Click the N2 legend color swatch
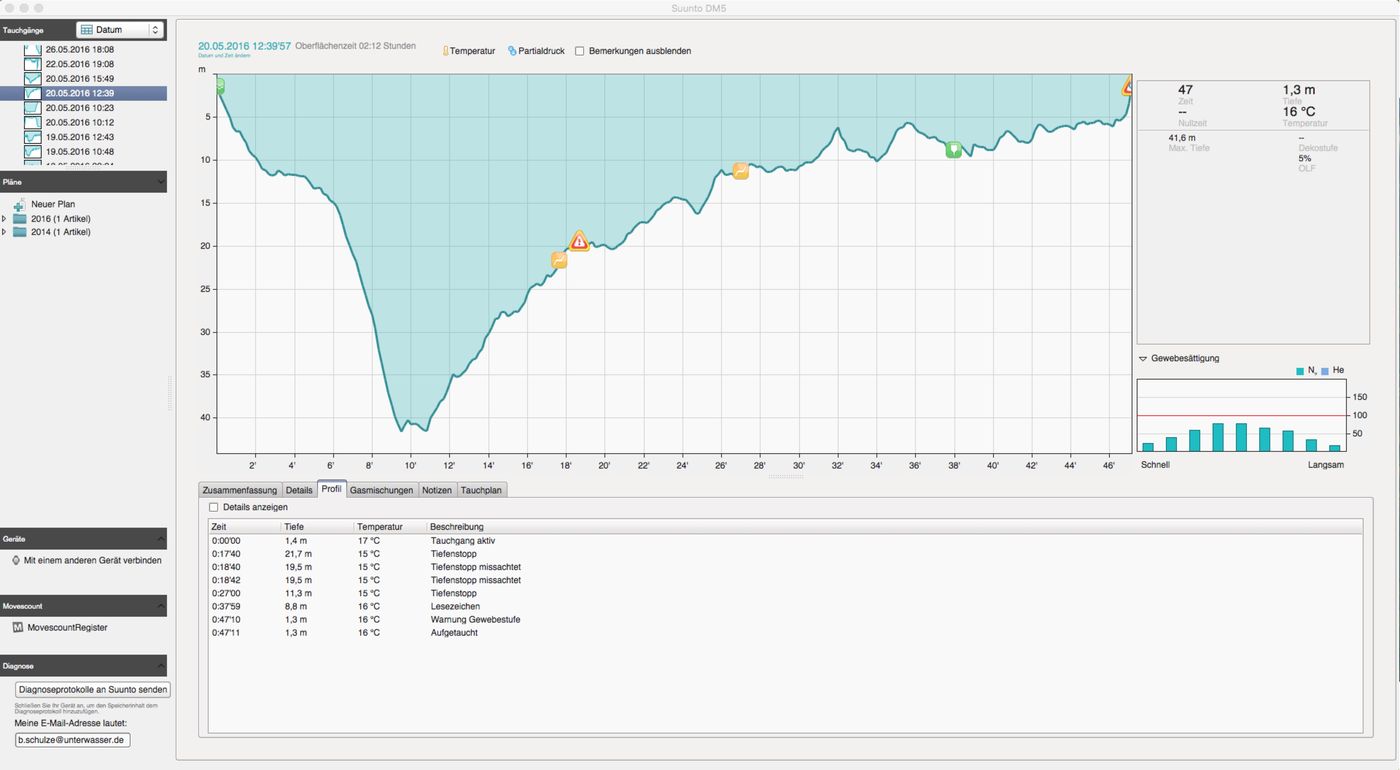Screen dimensions: 1400x770 [1300, 371]
